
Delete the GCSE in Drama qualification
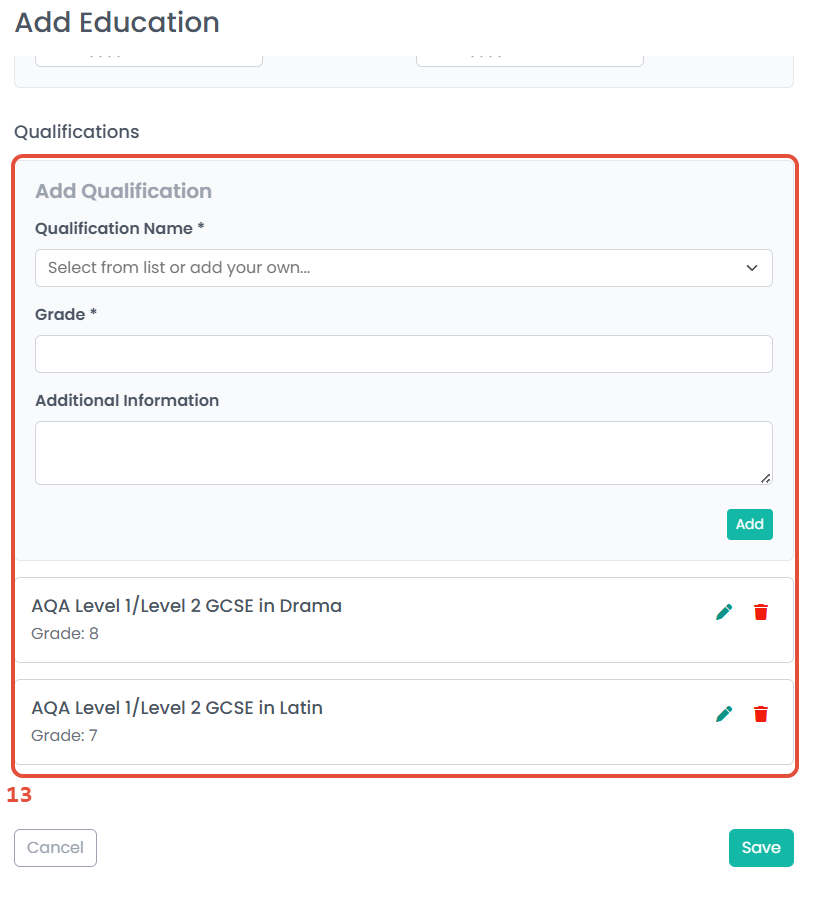coord(761,612)
